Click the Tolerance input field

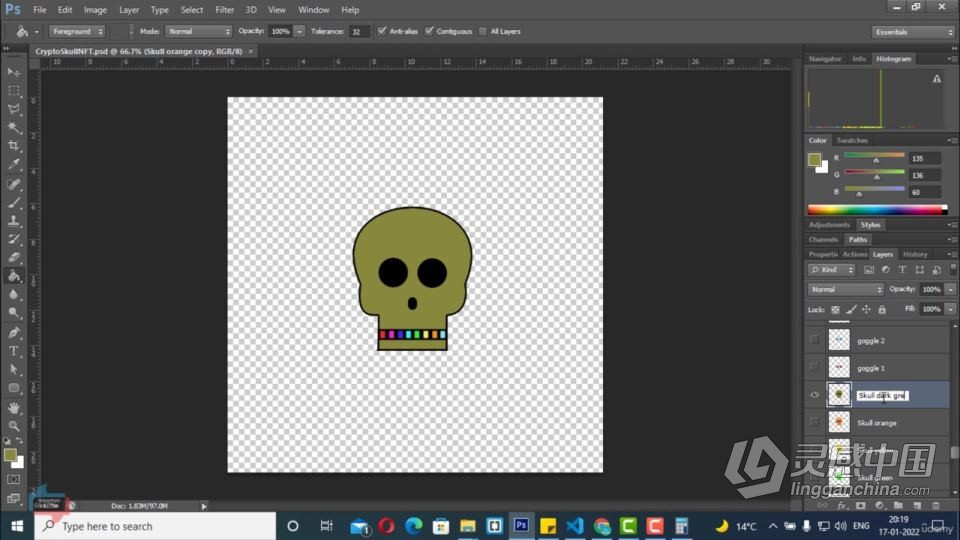pos(359,31)
